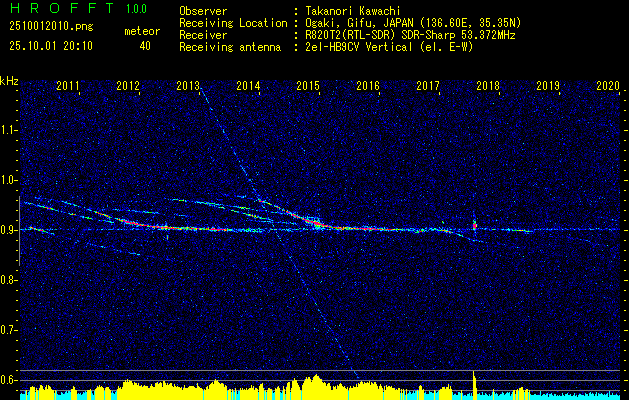This screenshot has width=629, height=400.
Task: Click the Ogaki, Gifu, JAPAN location text
Action: click(x=413, y=23)
